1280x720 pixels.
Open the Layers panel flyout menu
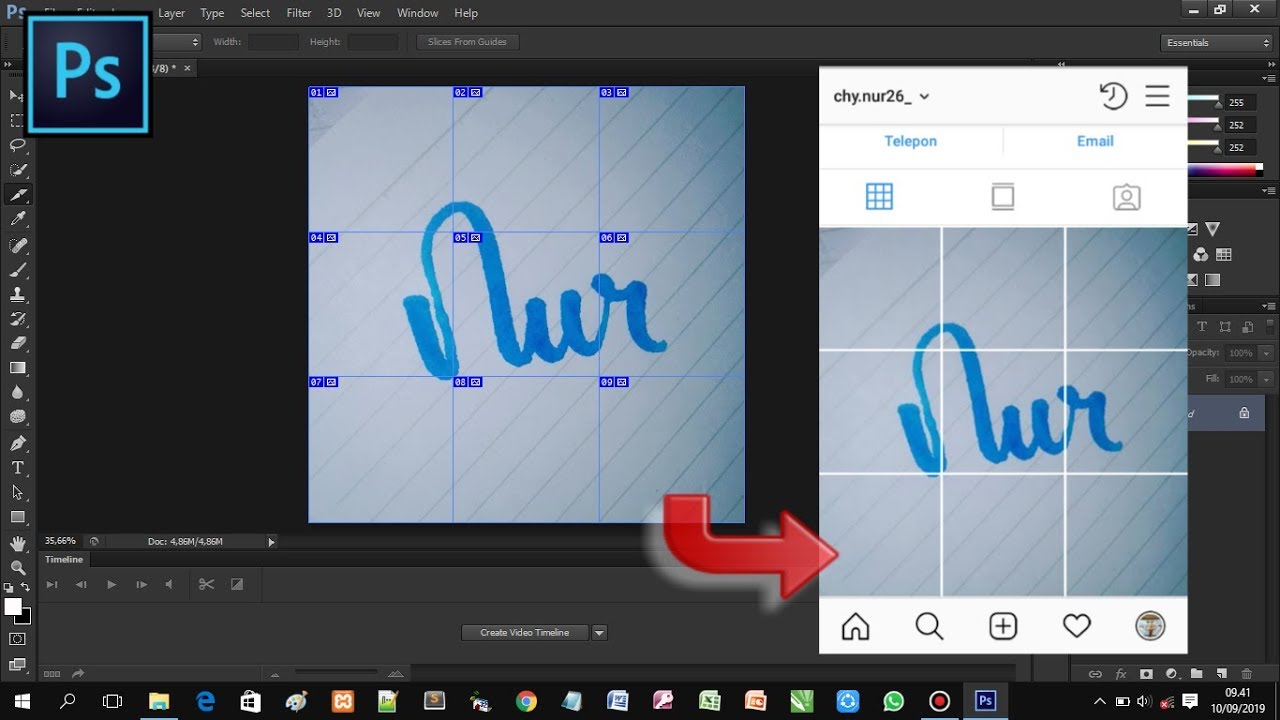(x=1269, y=305)
